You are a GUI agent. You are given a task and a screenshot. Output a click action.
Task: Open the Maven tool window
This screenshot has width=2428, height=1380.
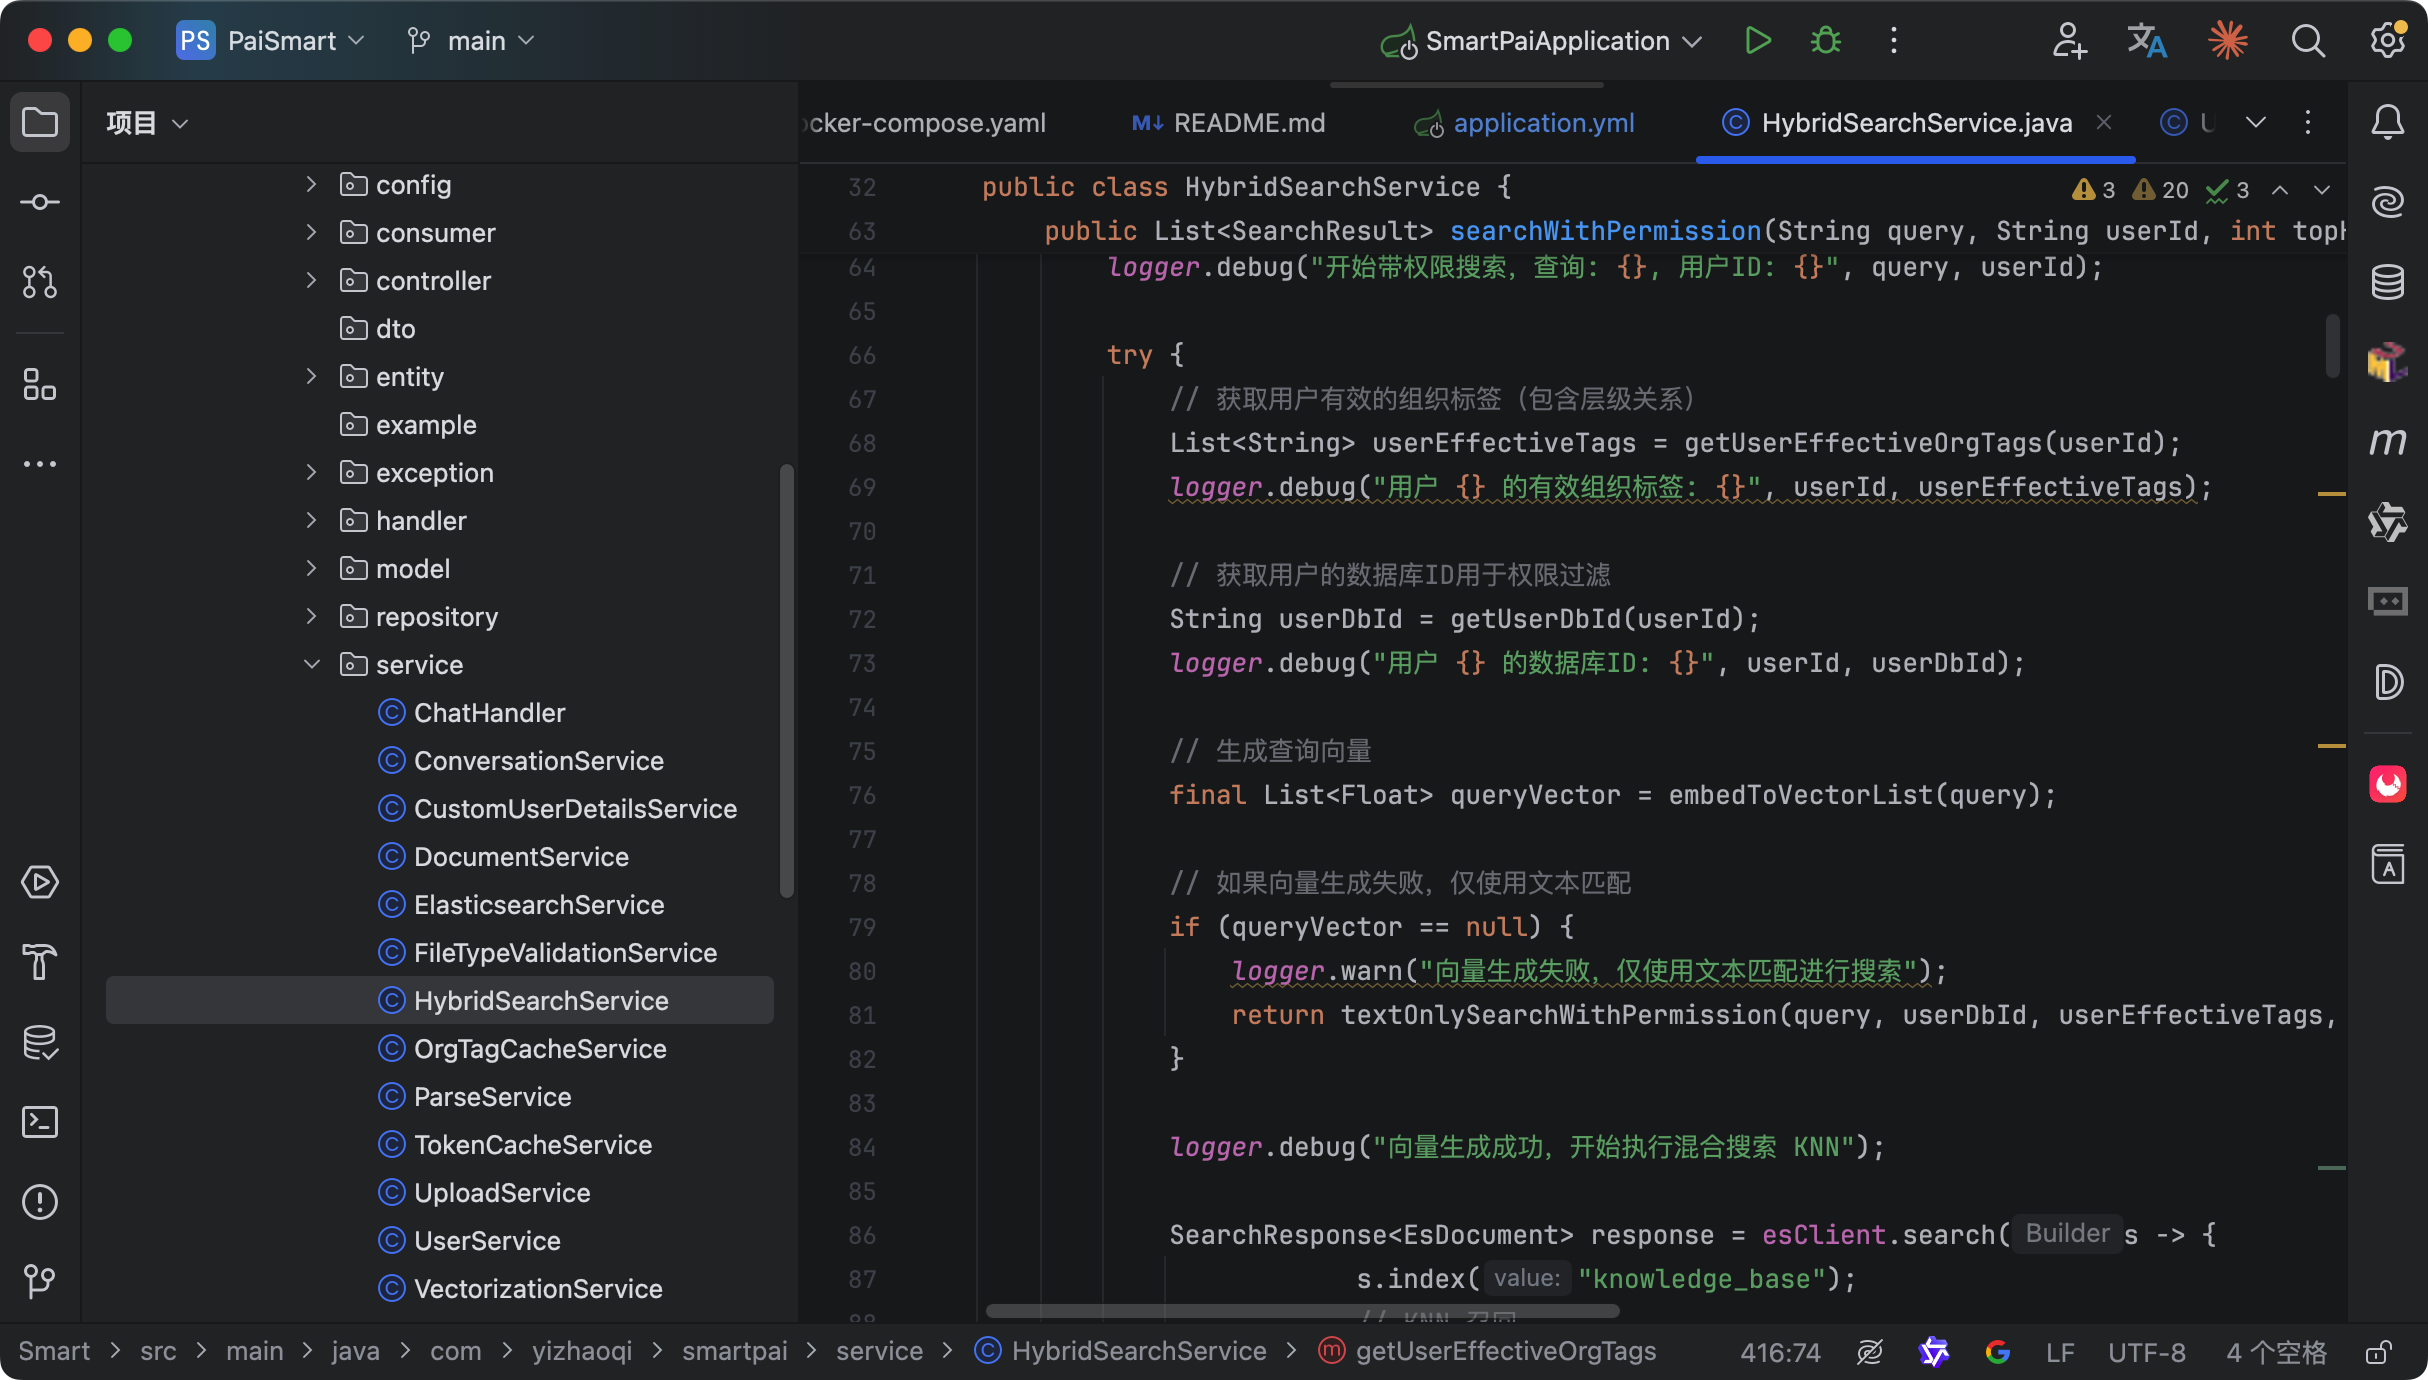2388,442
